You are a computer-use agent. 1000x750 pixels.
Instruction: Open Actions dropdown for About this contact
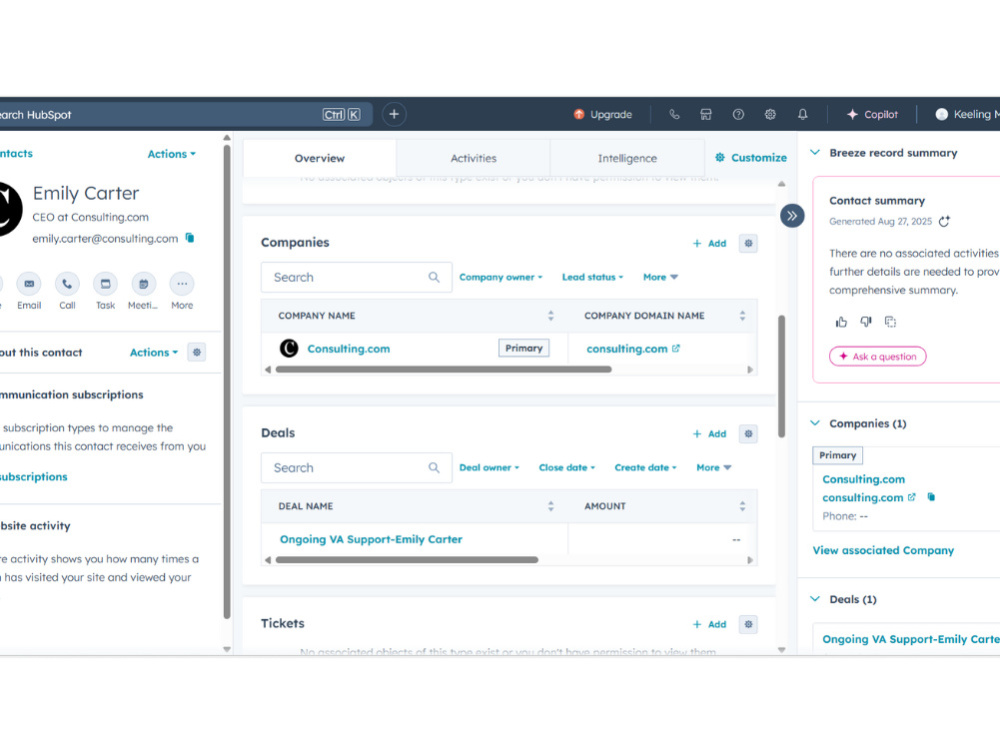(x=154, y=352)
